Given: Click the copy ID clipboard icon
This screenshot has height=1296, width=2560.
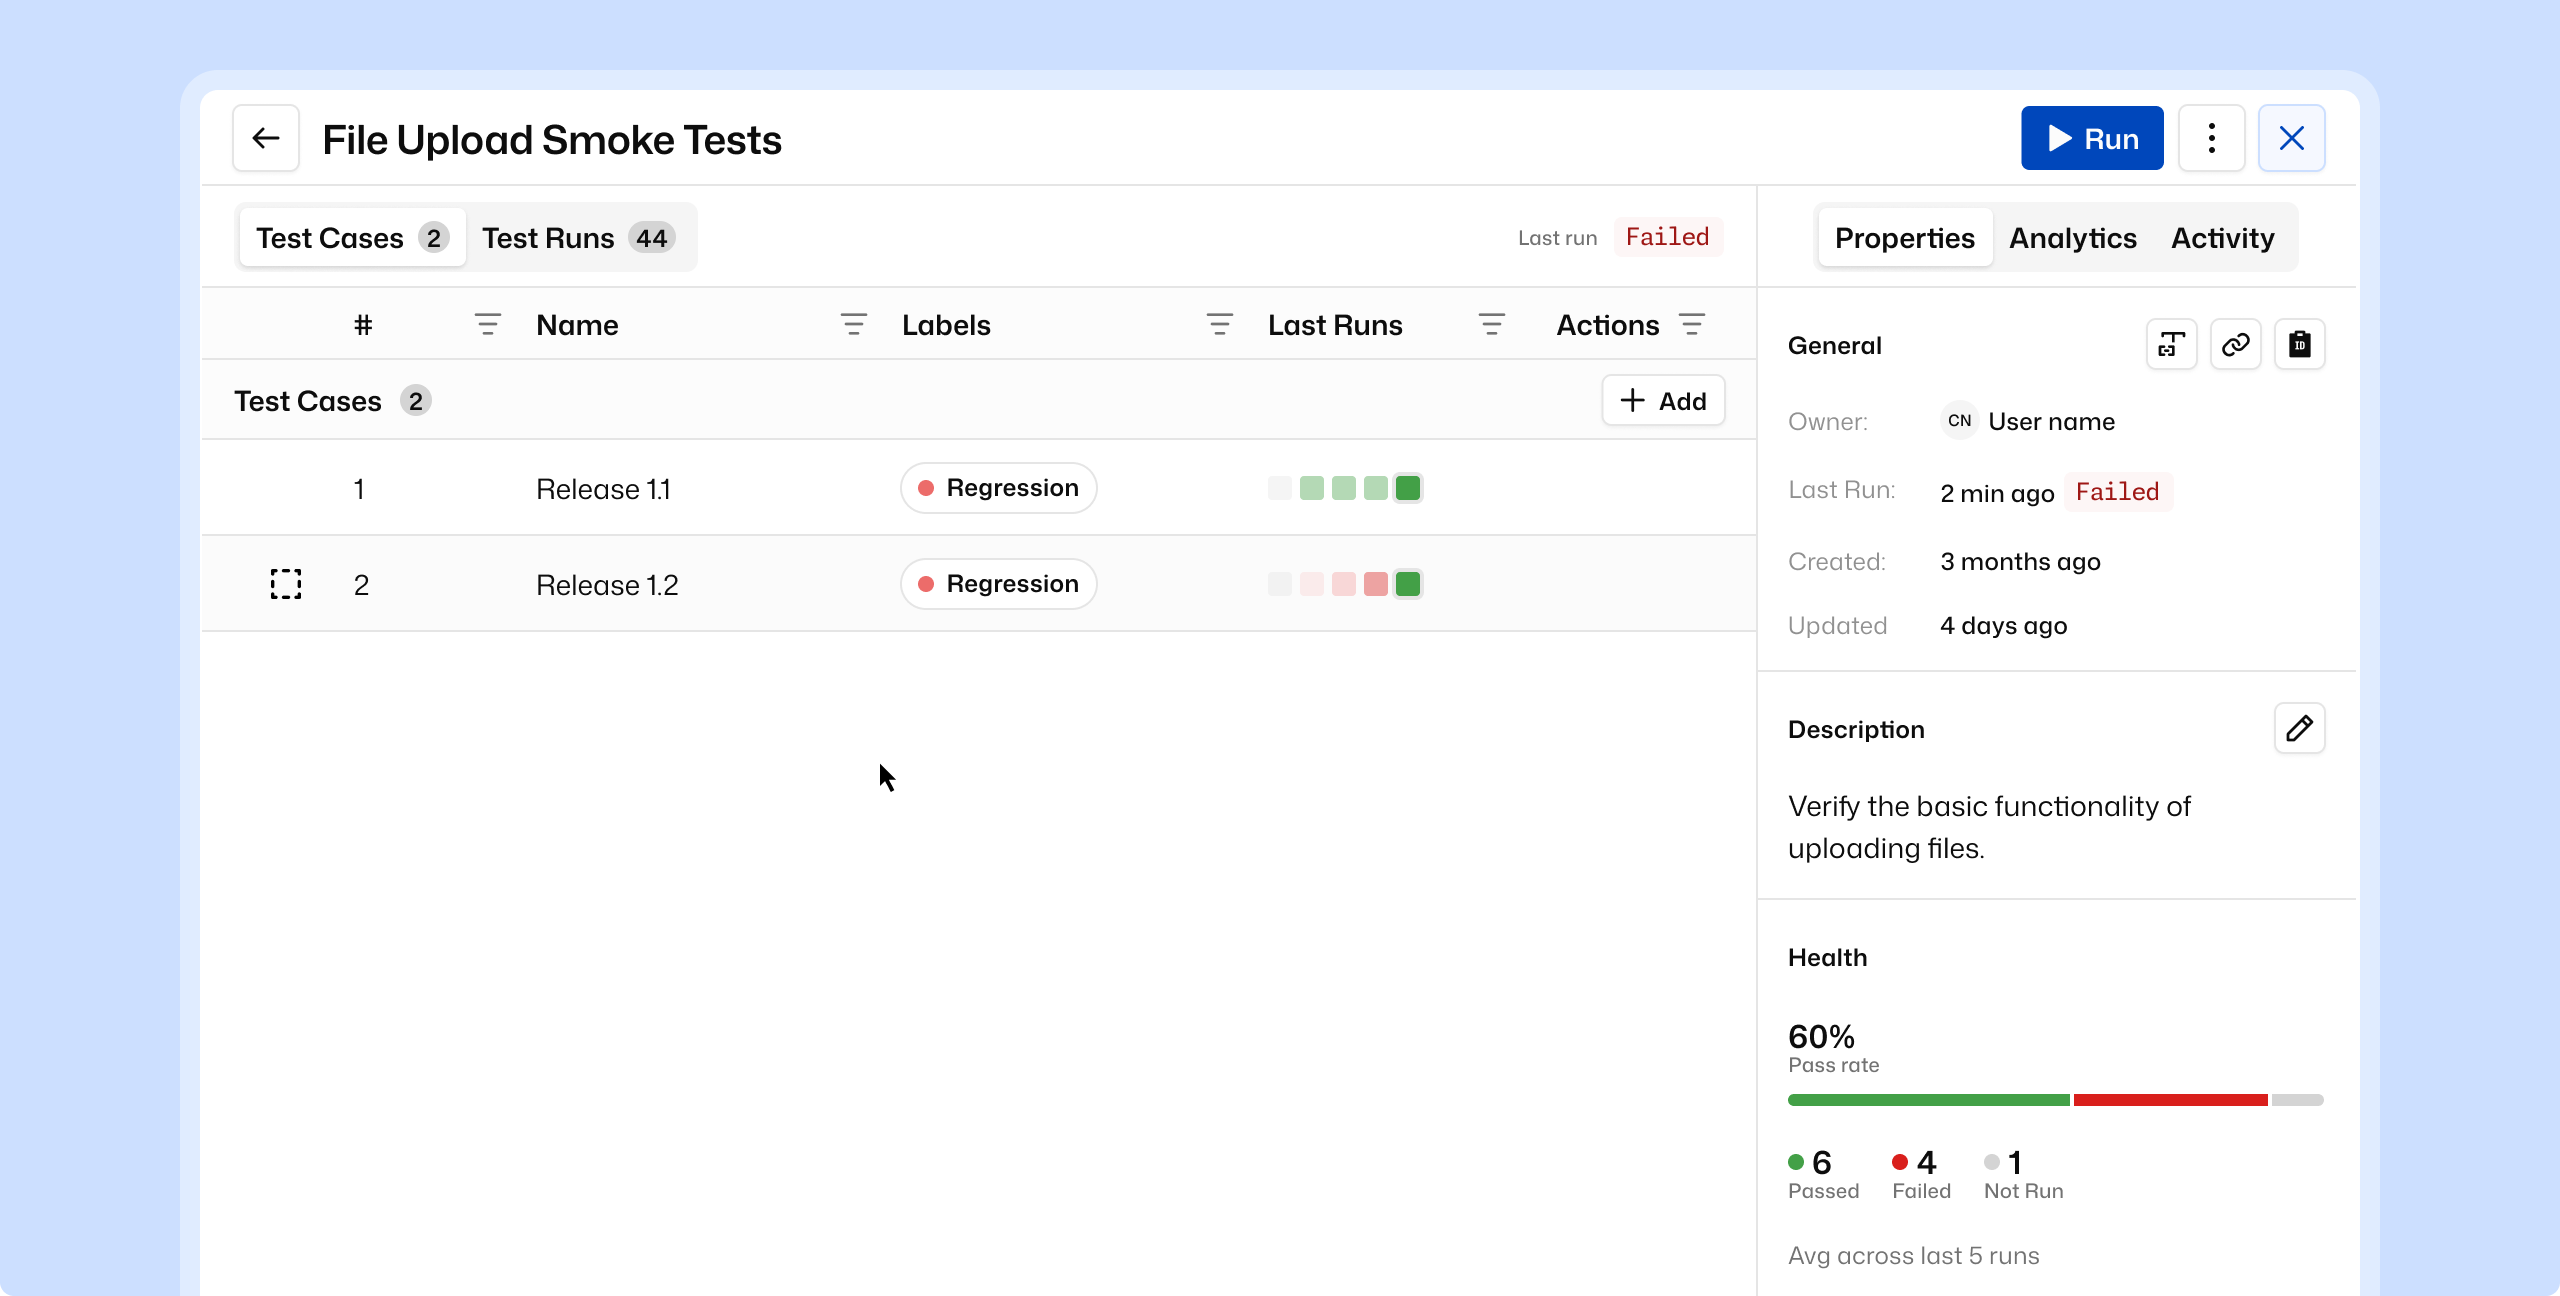Looking at the screenshot, I should point(2299,345).
